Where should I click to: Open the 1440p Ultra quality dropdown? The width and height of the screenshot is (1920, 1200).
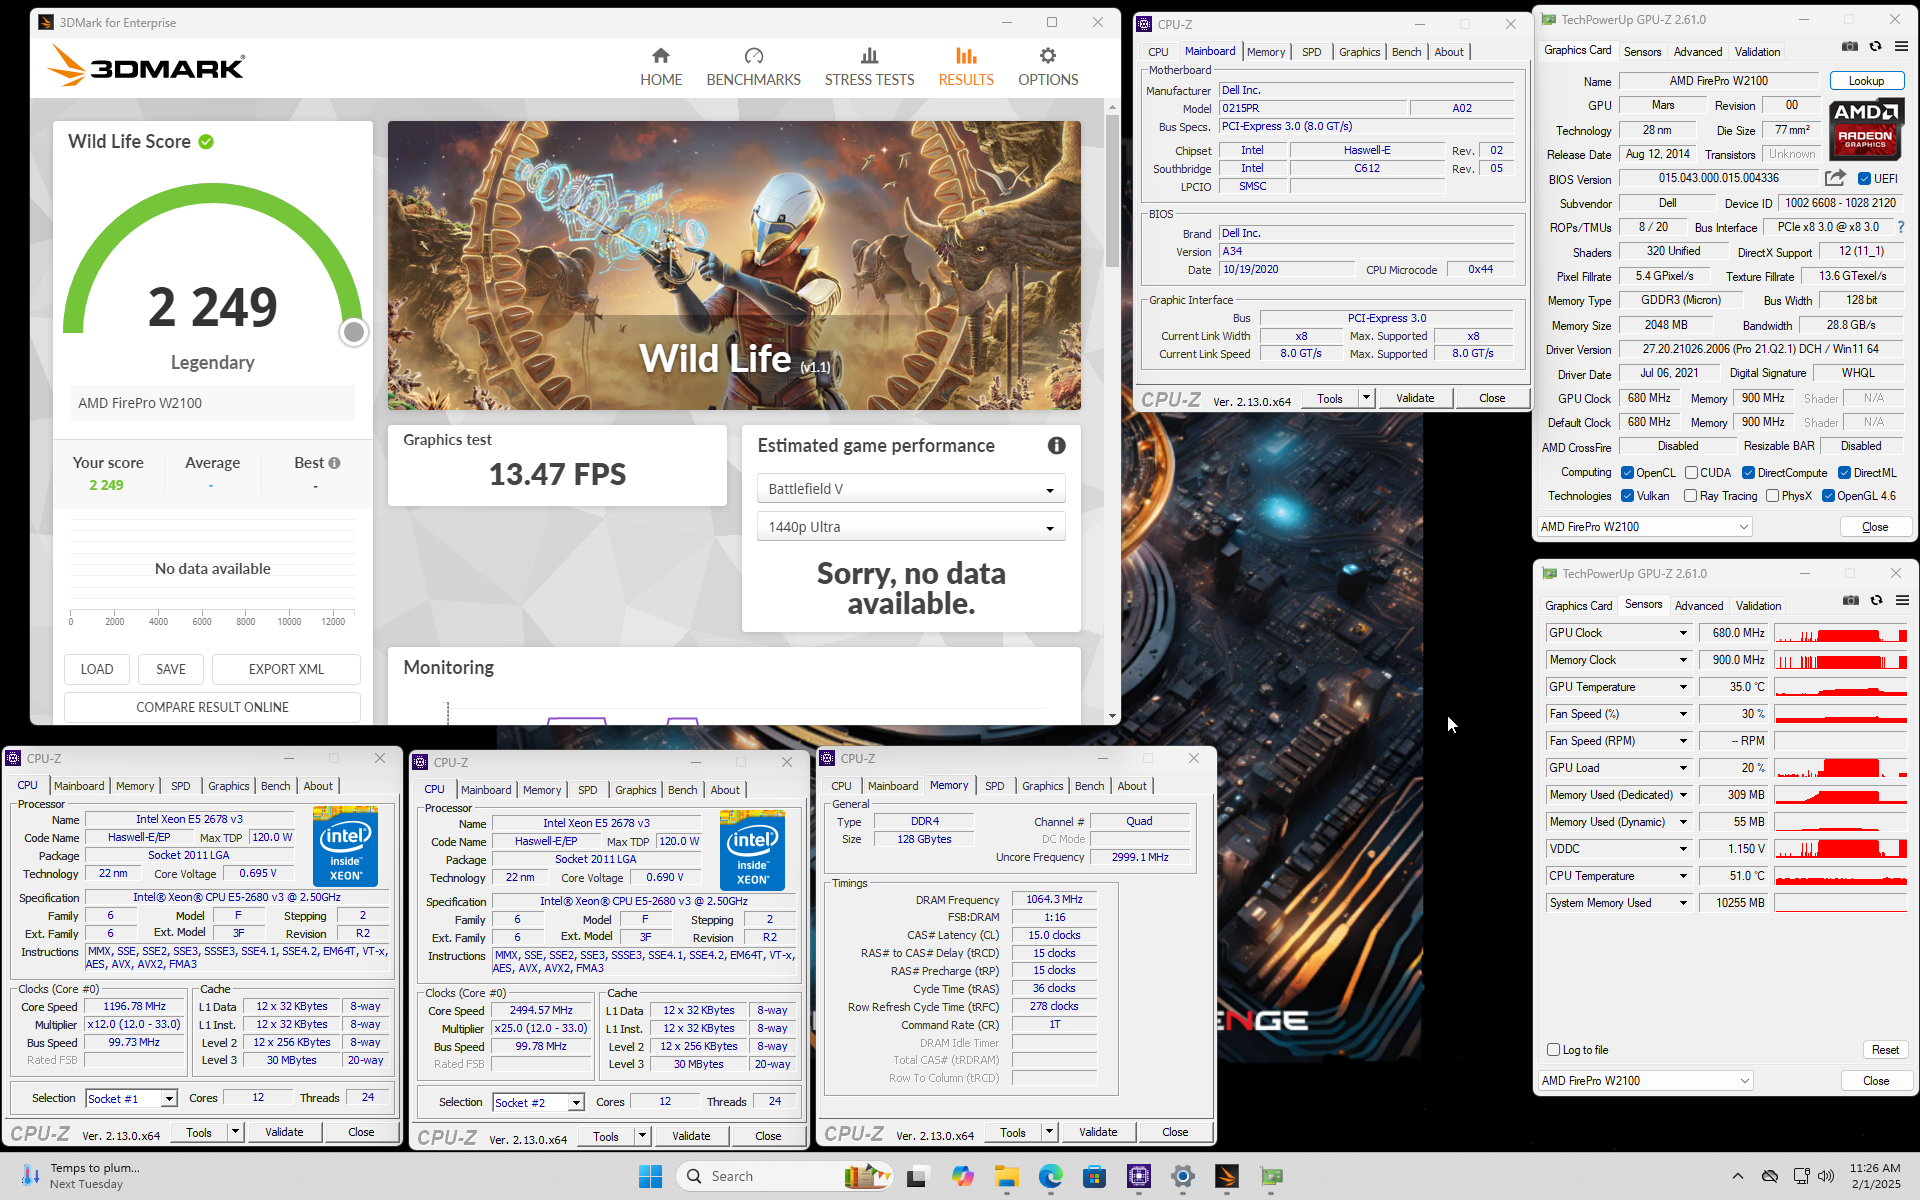(x=910, y=527)
